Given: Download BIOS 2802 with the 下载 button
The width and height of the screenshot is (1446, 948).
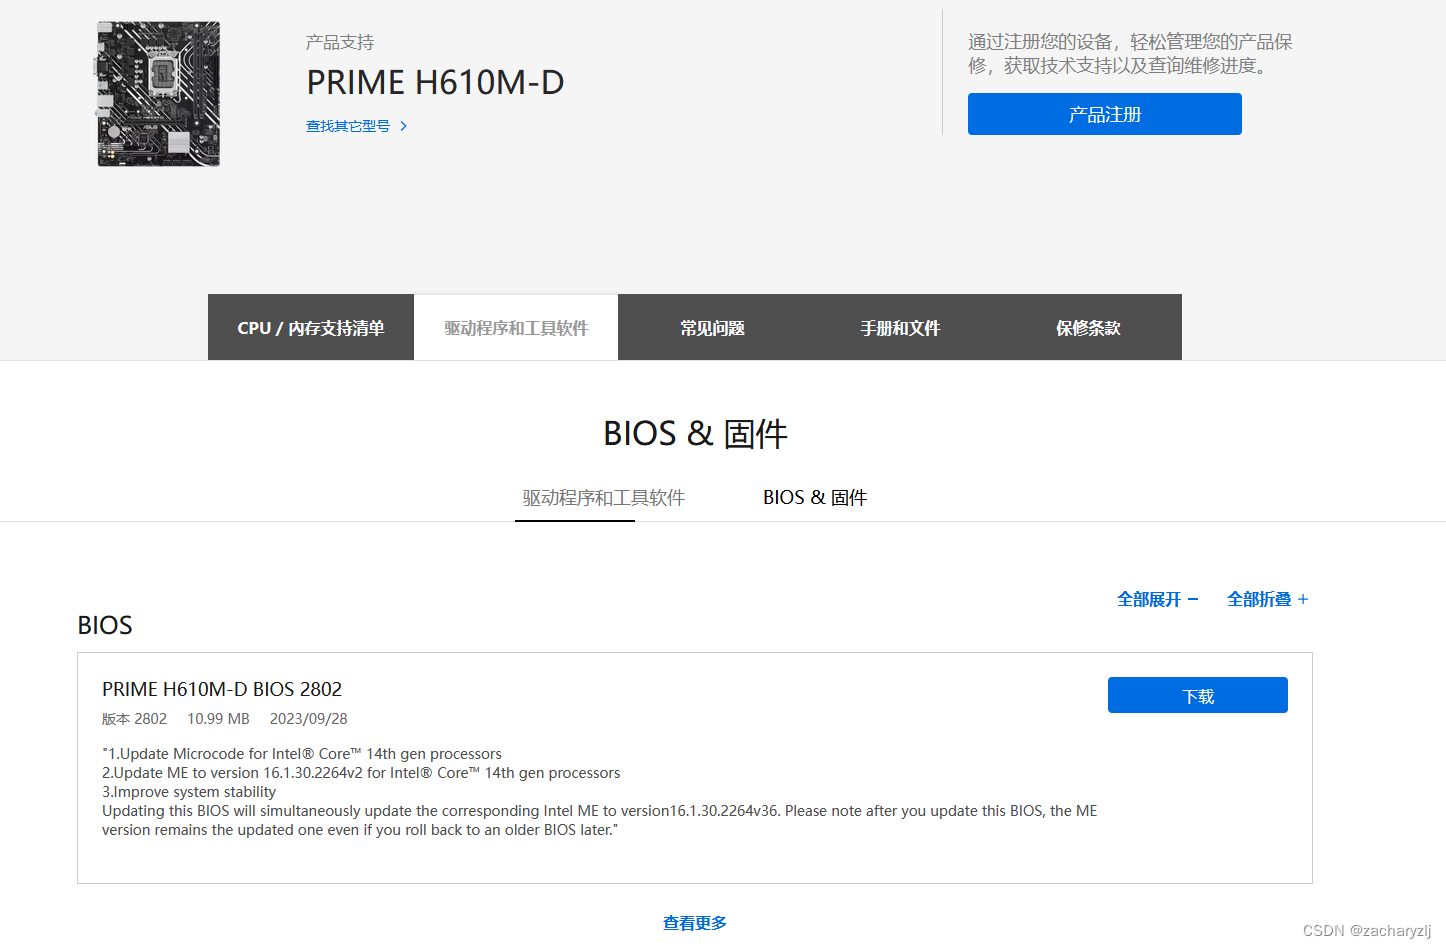Looking at the screenshot, I should (x=1197, y=695).
